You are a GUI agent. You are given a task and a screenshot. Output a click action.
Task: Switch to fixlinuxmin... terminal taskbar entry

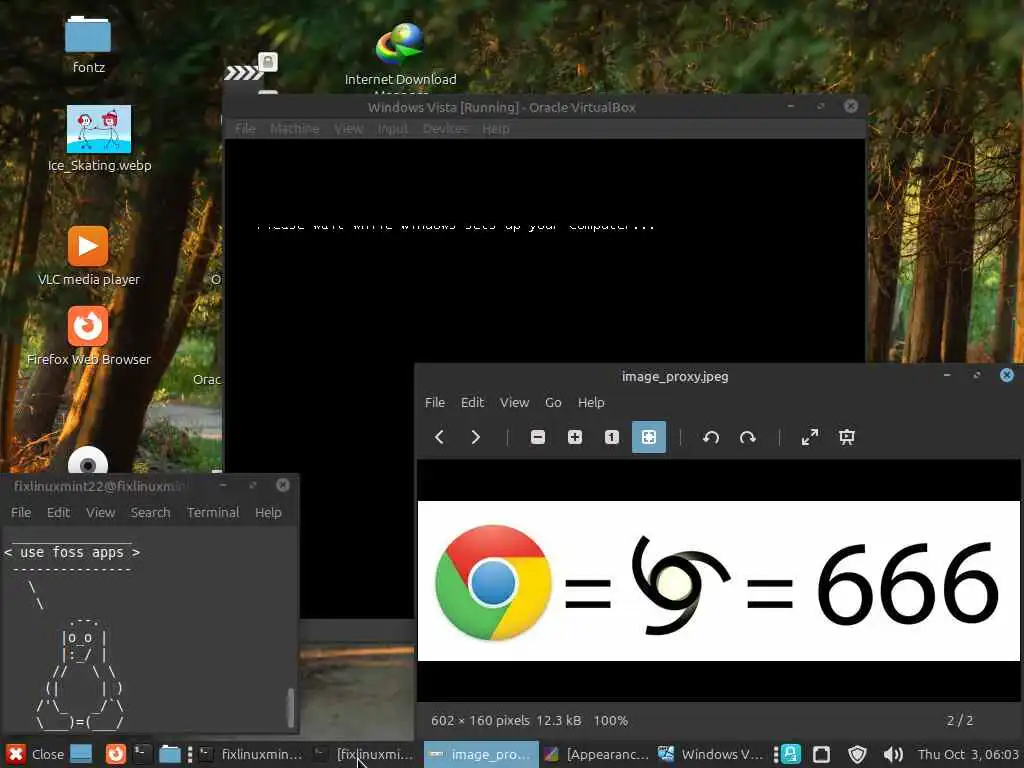pos(251,754)
